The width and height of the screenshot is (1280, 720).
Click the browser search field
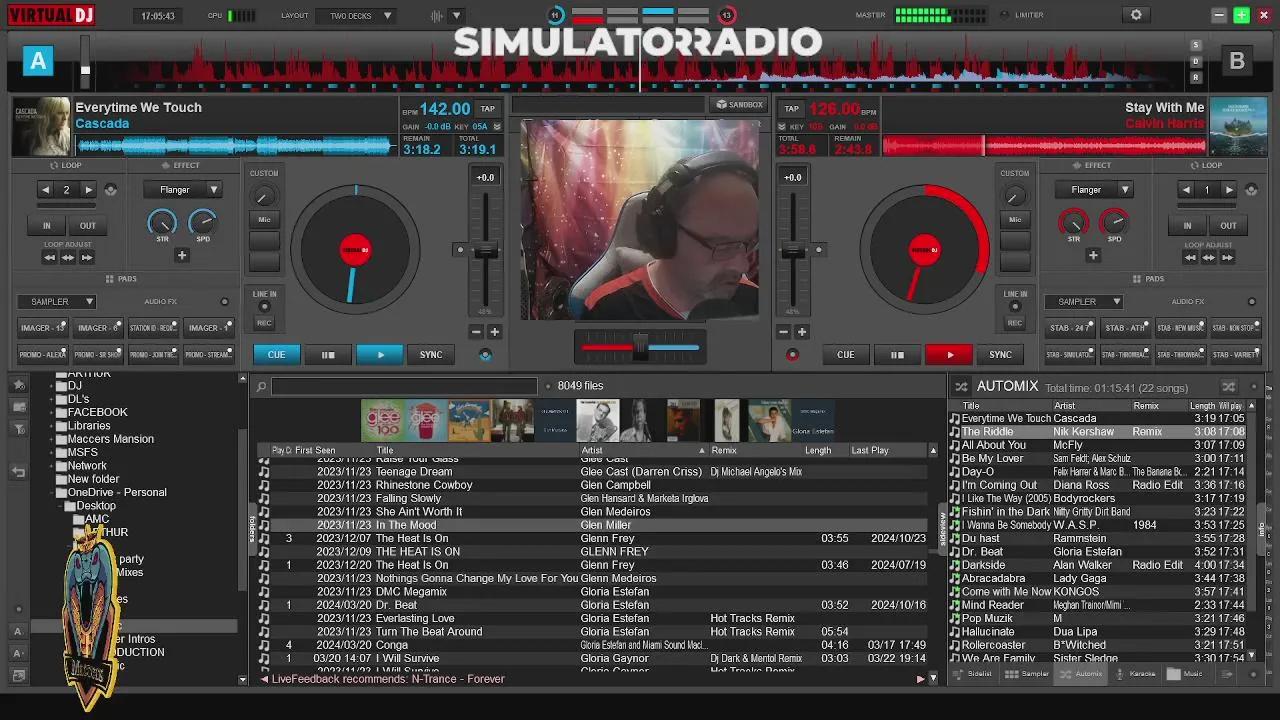point(404,386)
